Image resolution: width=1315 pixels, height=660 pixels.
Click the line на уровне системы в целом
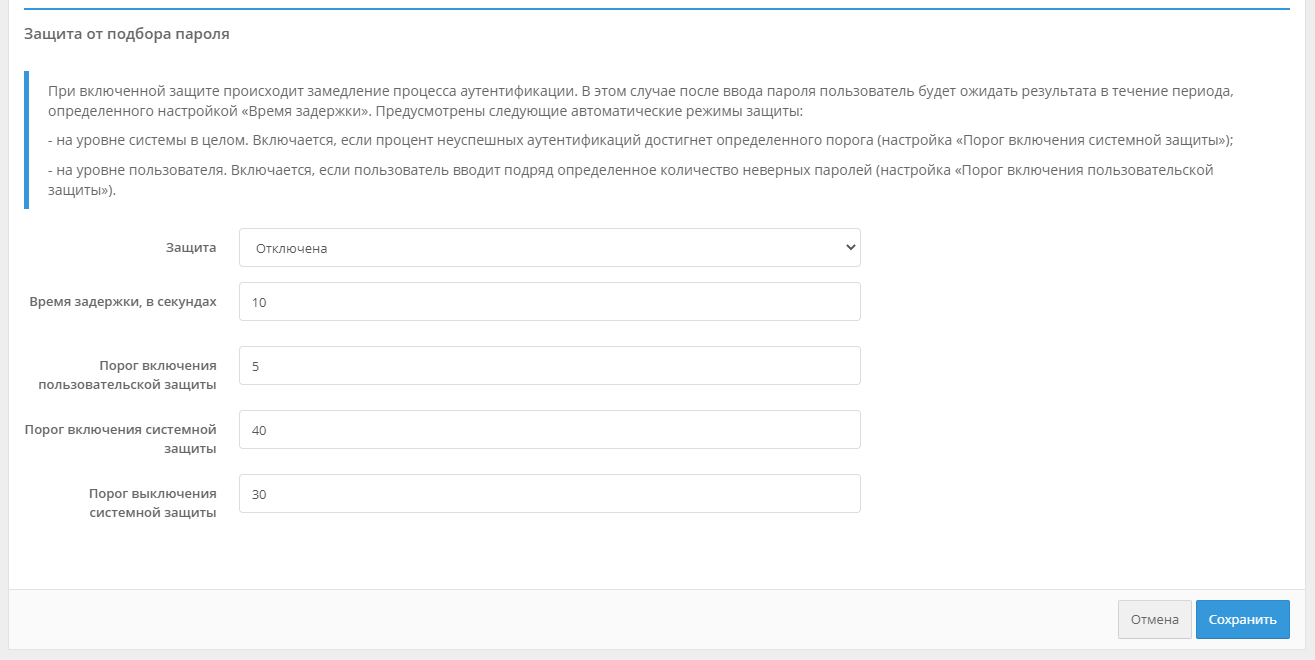641,140
